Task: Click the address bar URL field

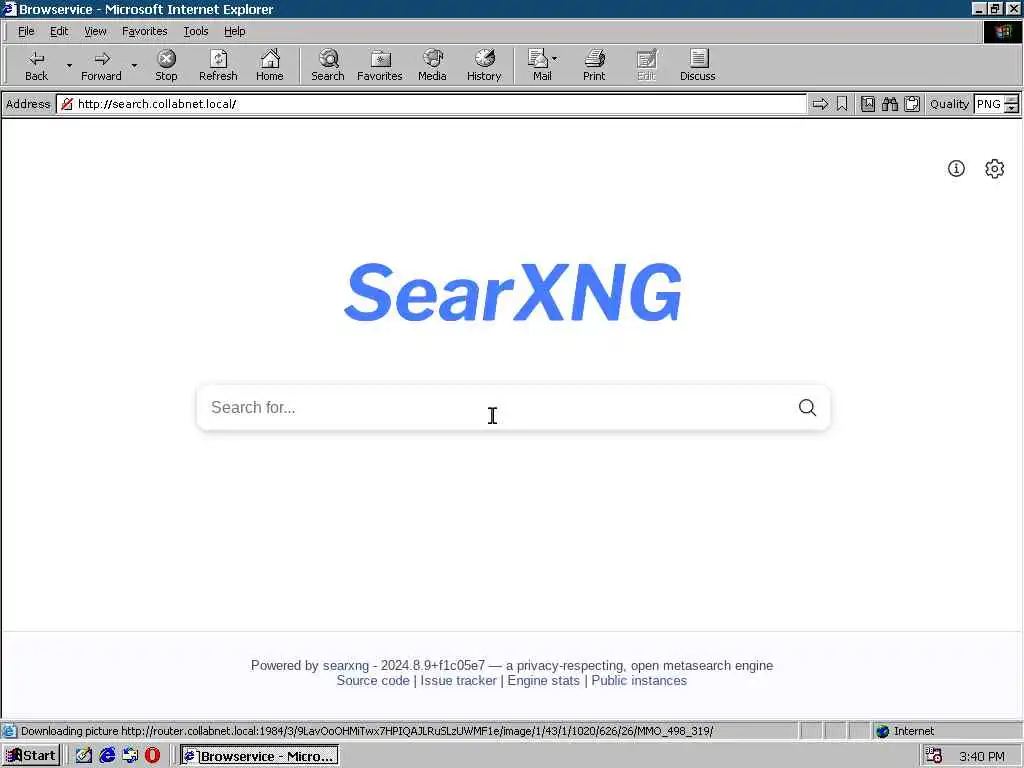Action: (431, 104)
